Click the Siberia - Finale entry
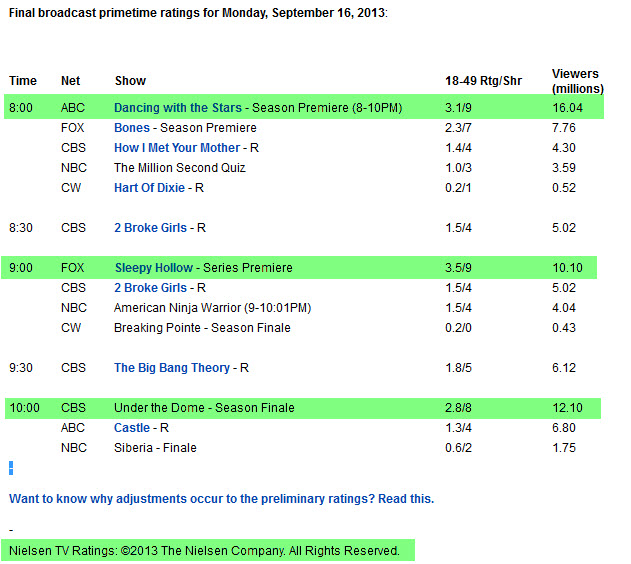This screenshot has width=631, height=564. (x=155, y=448)
